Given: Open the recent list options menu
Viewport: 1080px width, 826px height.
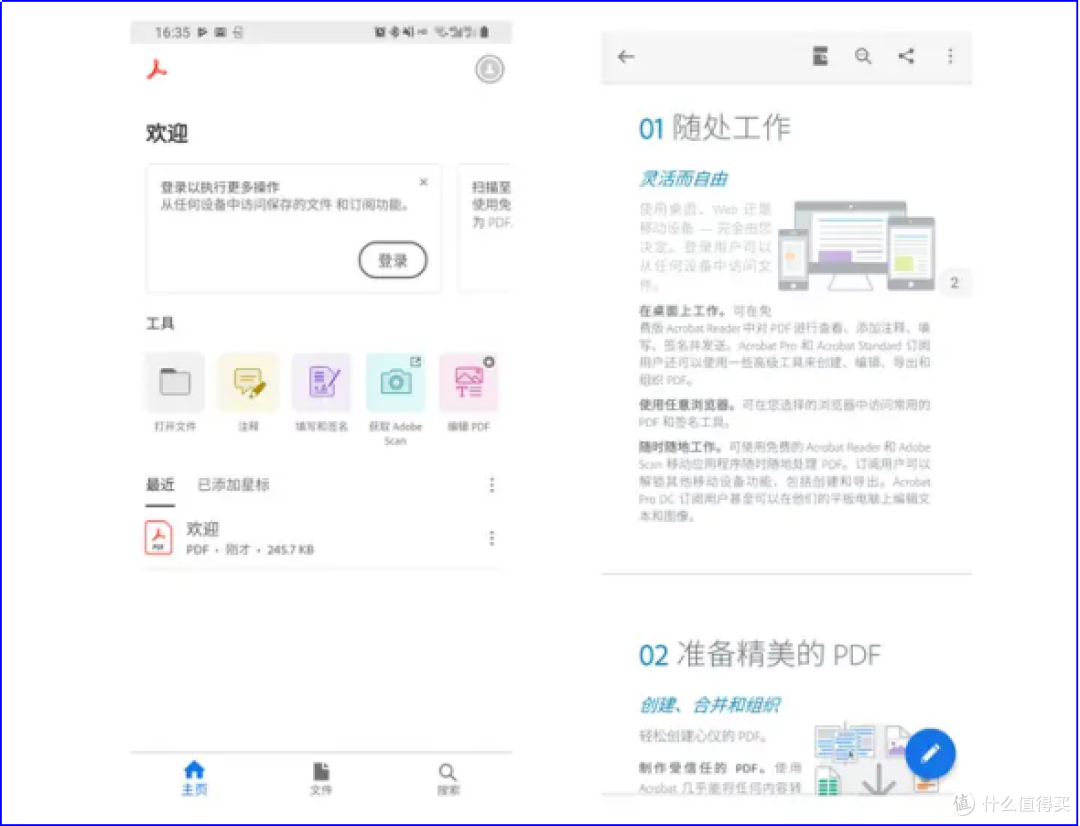Looking at the screenshot, I should tap(491, 485).
